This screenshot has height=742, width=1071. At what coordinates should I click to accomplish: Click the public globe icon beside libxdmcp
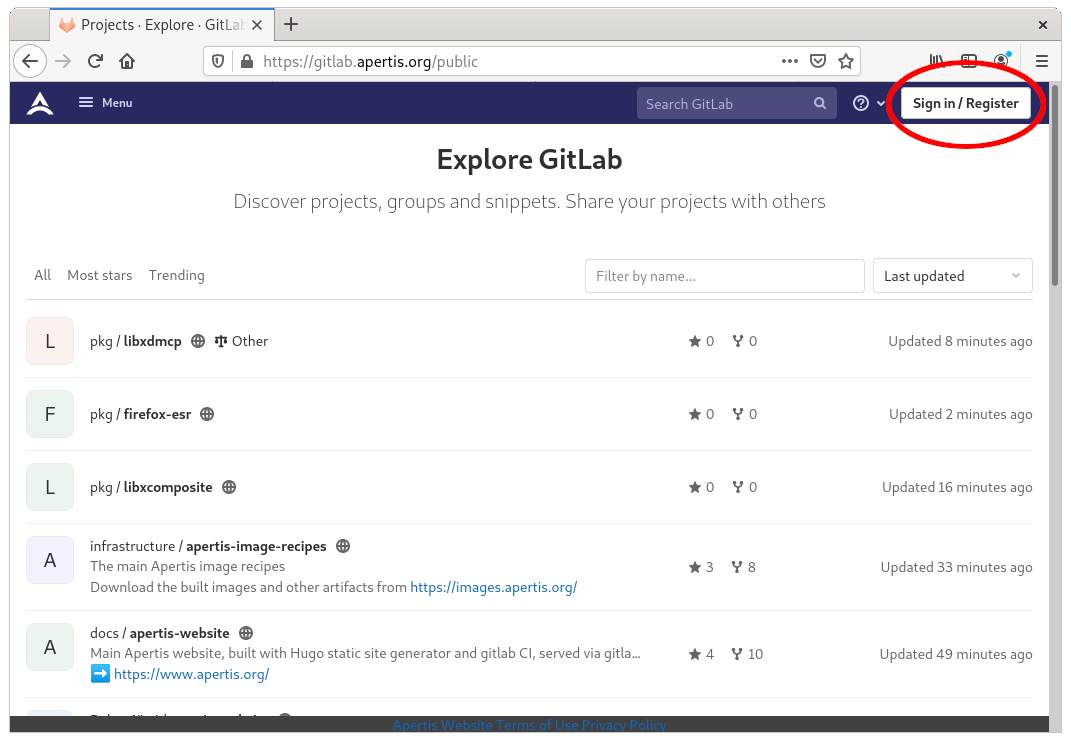[x=198, y=341]
